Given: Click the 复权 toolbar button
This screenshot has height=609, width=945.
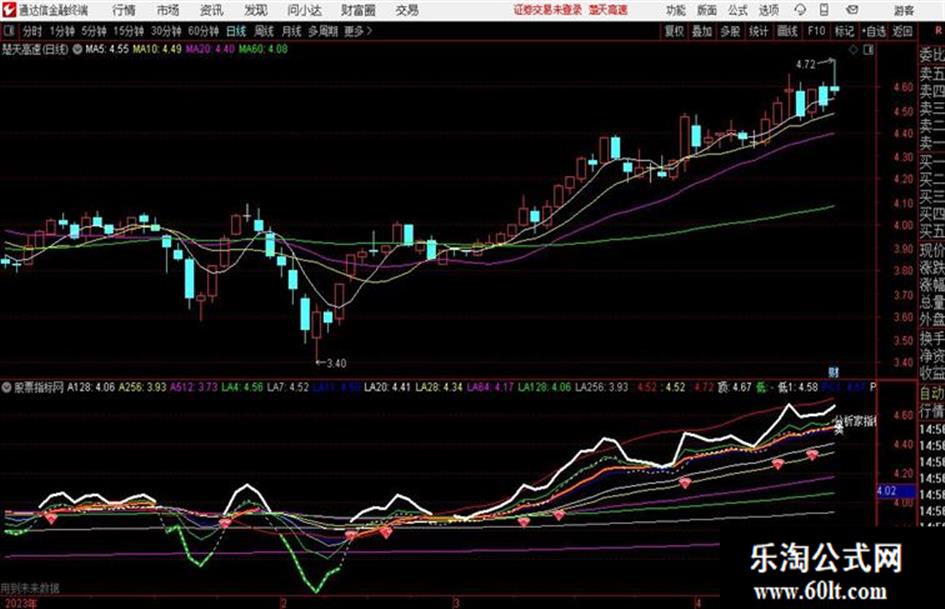Looking at the screenshot, I should (674, 31).
